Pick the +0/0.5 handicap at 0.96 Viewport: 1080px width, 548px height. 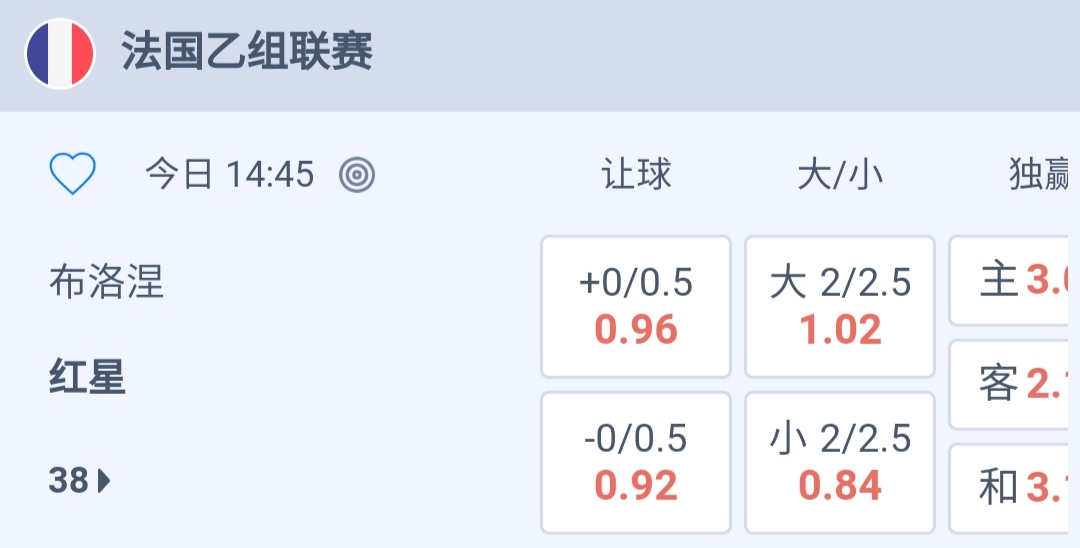pos(636,306)
